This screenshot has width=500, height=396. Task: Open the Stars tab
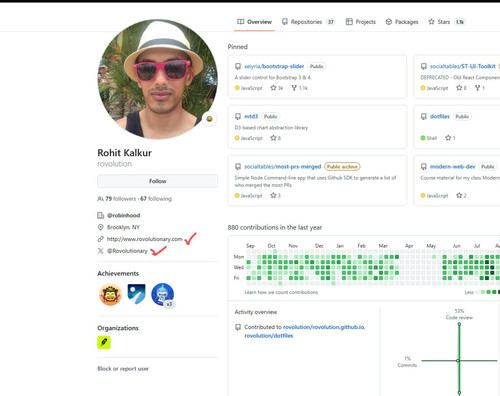click(x=447, y=22)
